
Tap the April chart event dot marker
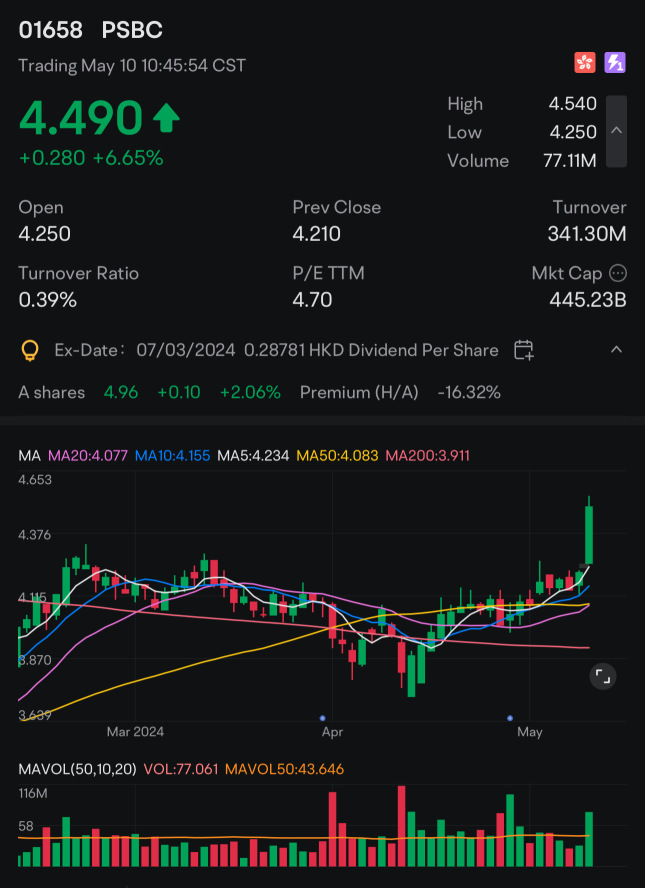coord(322,718)
